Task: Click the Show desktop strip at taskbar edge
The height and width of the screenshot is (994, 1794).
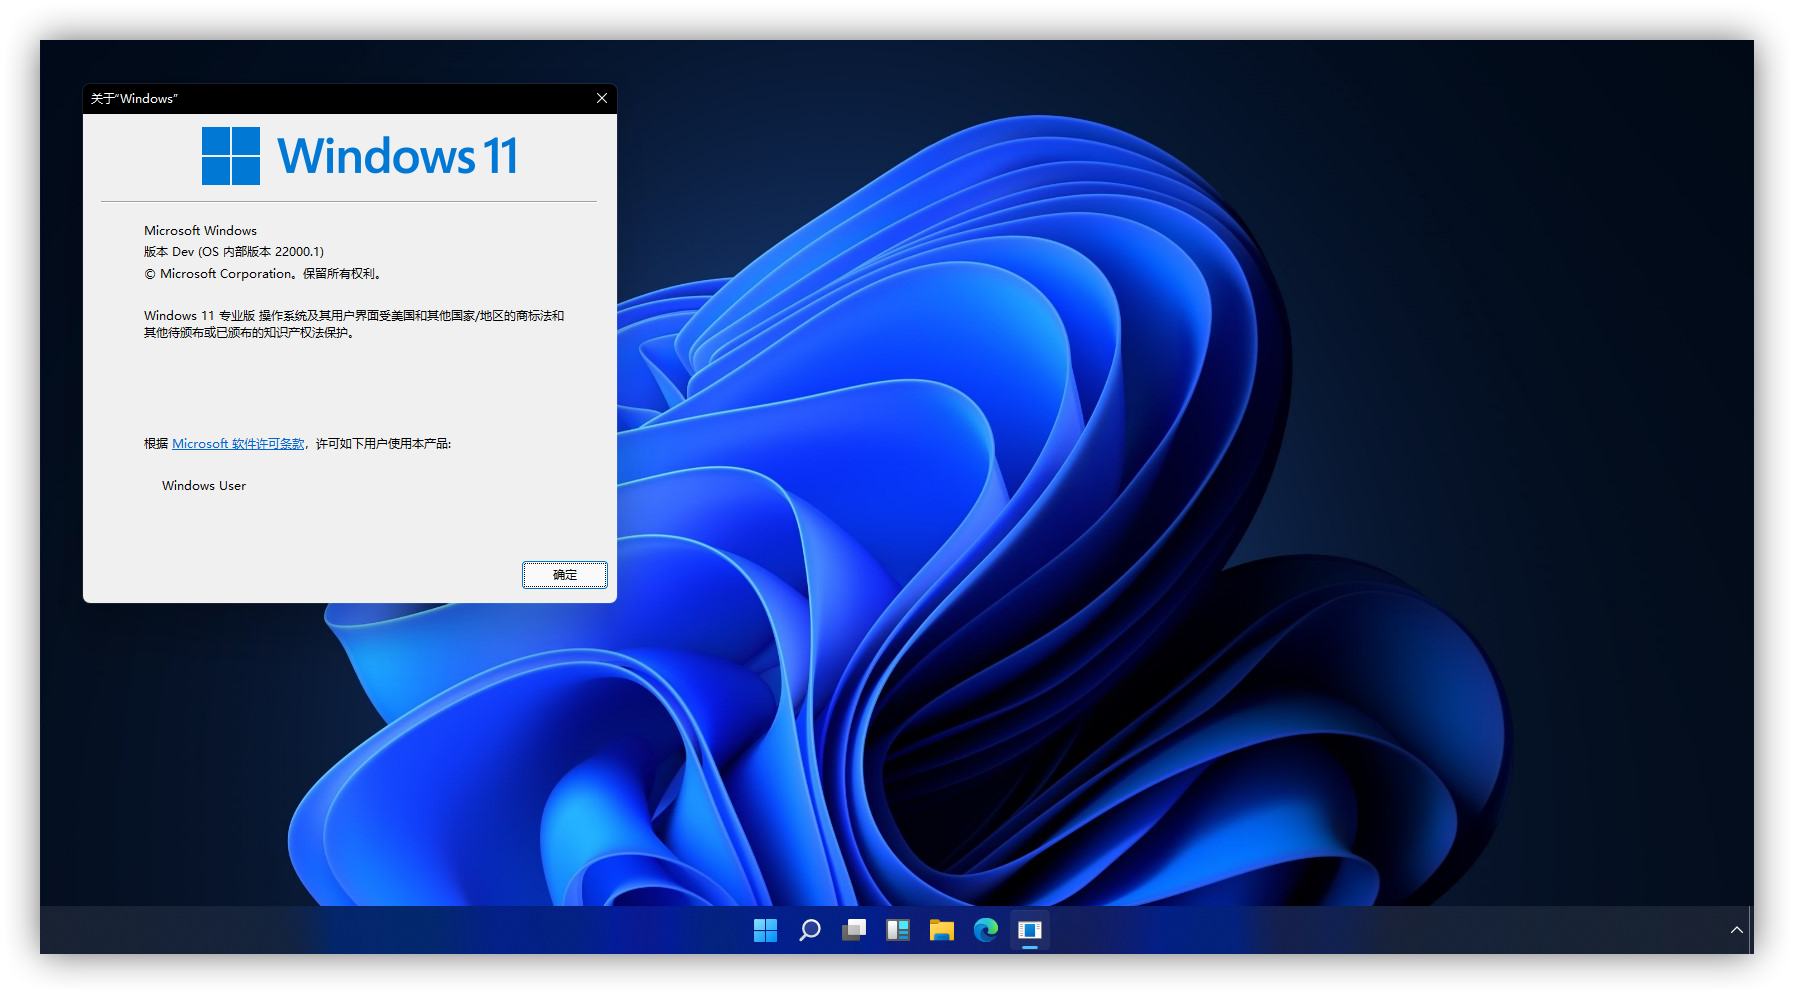Action: click(x=1751, y=930)
